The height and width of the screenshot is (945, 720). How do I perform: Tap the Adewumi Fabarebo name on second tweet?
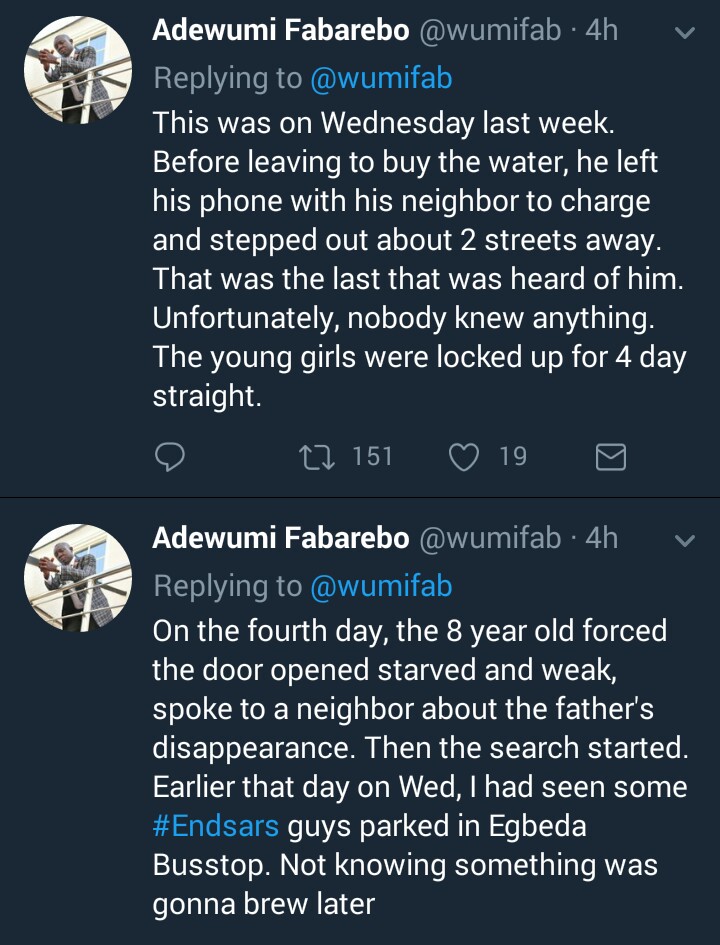pyautogui.click(x=280, y=539)
